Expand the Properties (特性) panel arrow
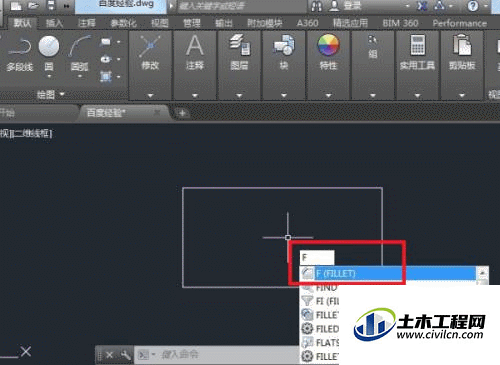 [x=328, y=96]
